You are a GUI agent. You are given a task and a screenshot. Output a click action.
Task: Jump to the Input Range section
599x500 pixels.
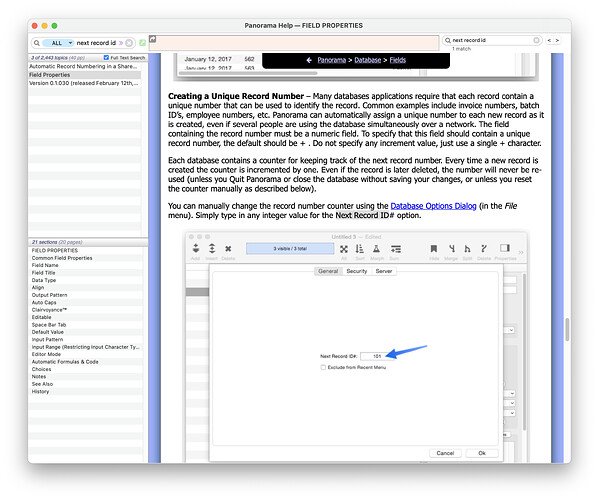tap(86, 347)
